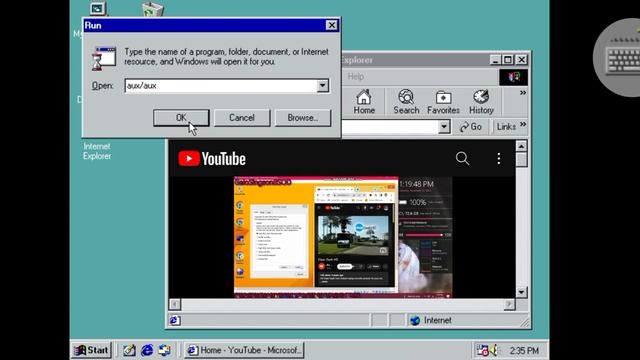The image size is (640, 360).
Task: Click the vertical scrollbar up arrow
Action: pos(522,146)
